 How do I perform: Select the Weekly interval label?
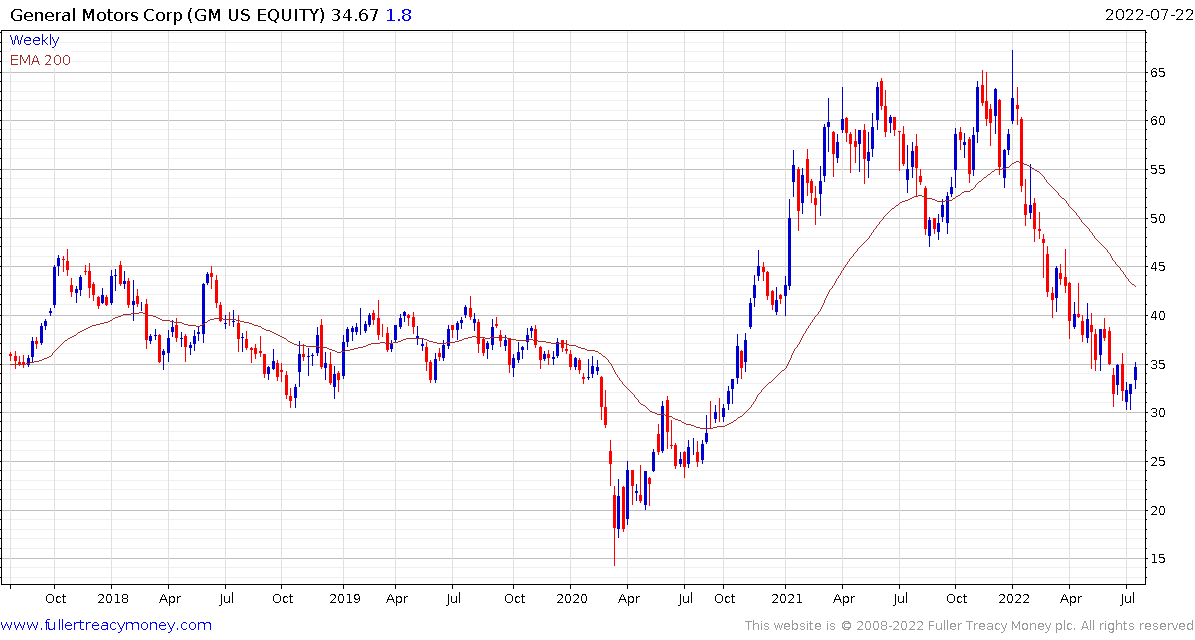(x=34, y=40)
